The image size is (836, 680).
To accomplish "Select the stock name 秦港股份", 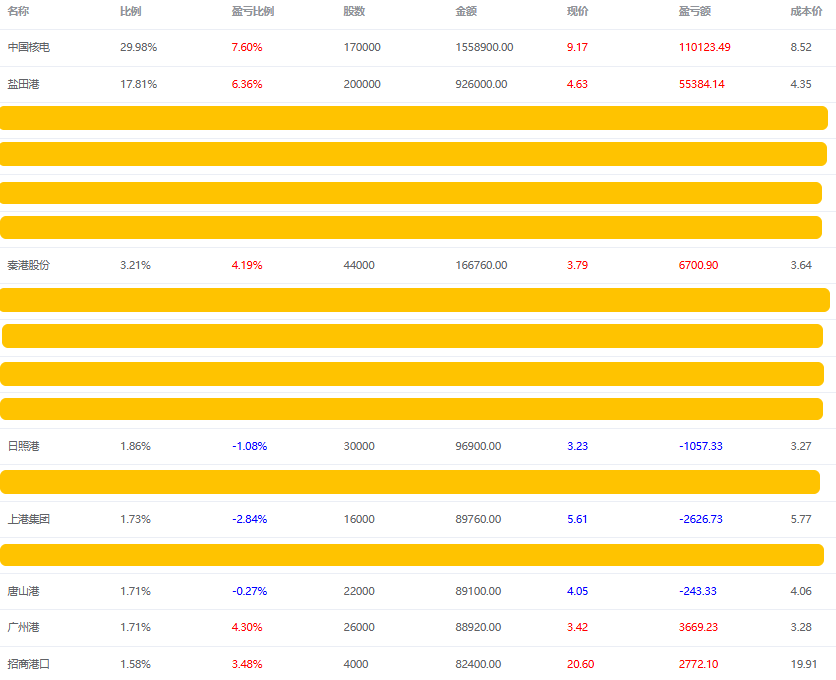I will pos(29,265).
